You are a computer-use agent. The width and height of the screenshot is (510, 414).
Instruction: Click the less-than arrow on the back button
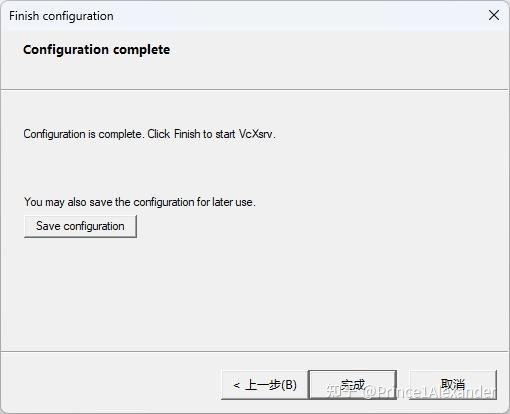point(237,386)
